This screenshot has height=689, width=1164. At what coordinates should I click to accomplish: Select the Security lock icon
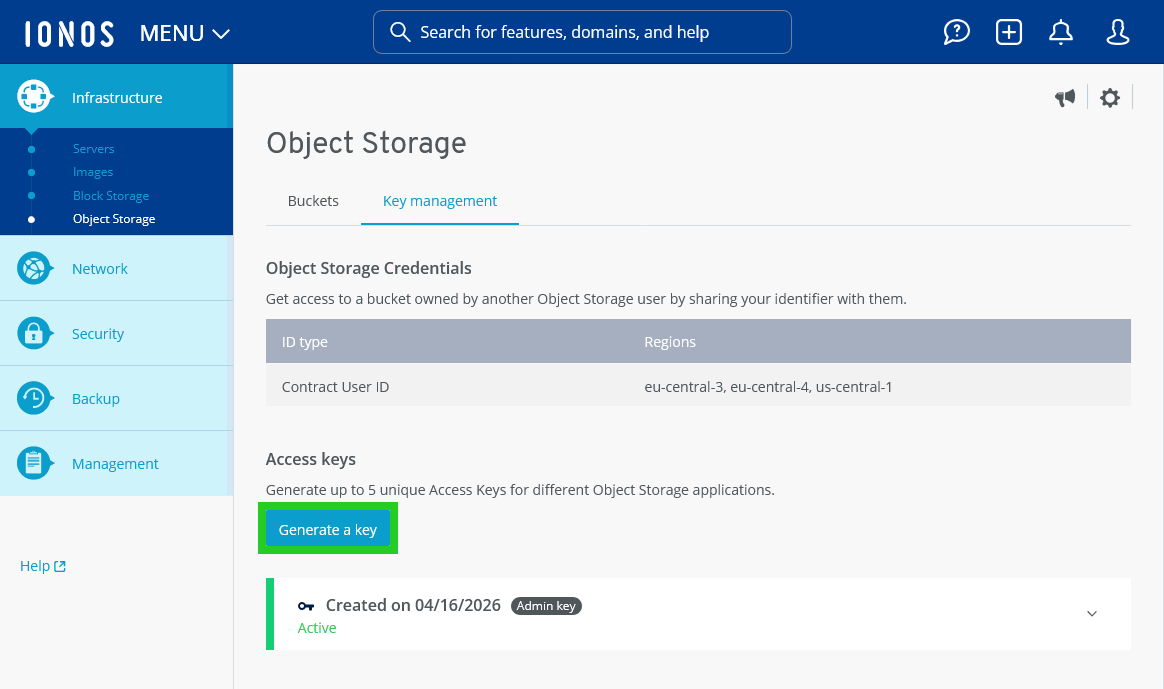point(34,333)
